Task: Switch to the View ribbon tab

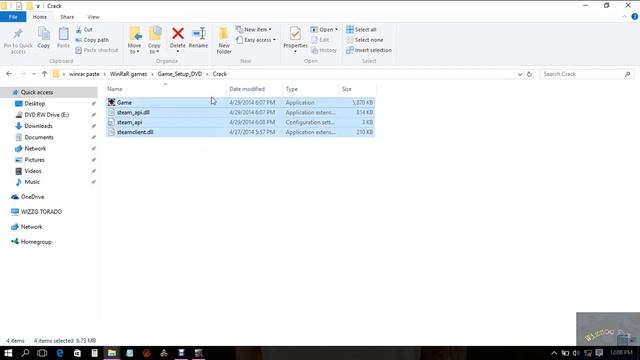Action: click(x=93, y=17)
